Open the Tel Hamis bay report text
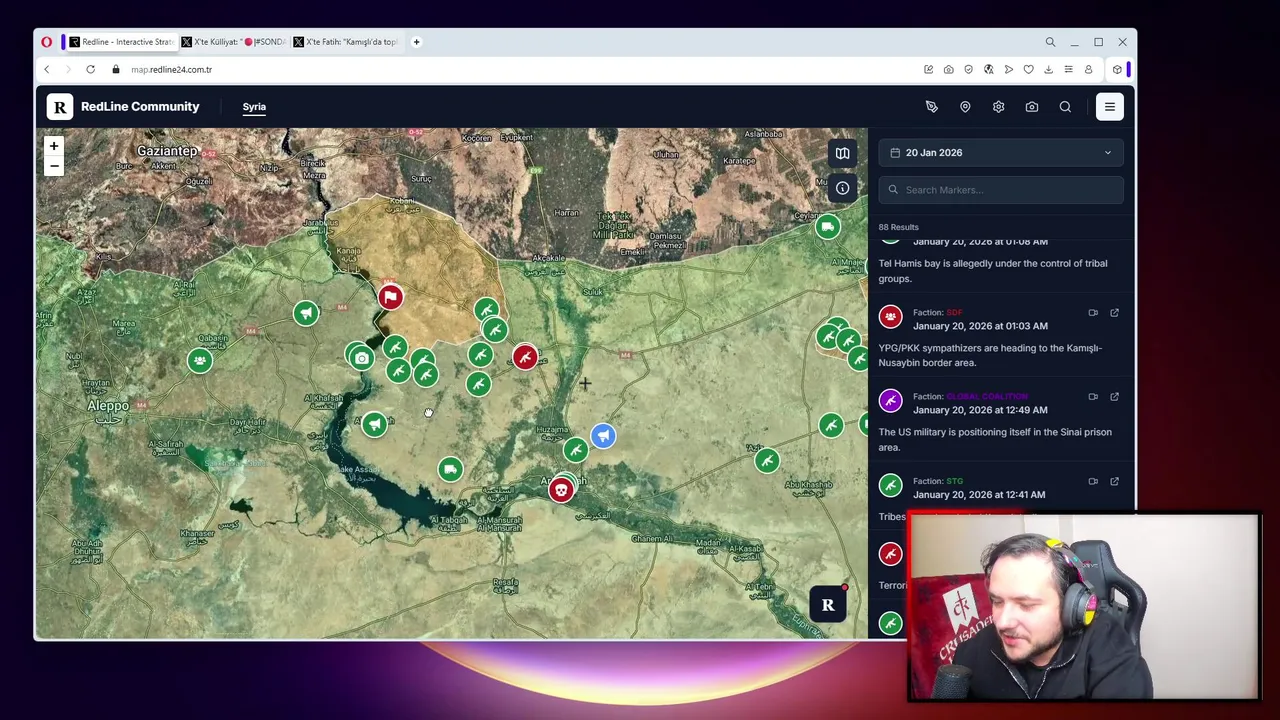Viewport: 1280px width, 720px height. point(993,271)
